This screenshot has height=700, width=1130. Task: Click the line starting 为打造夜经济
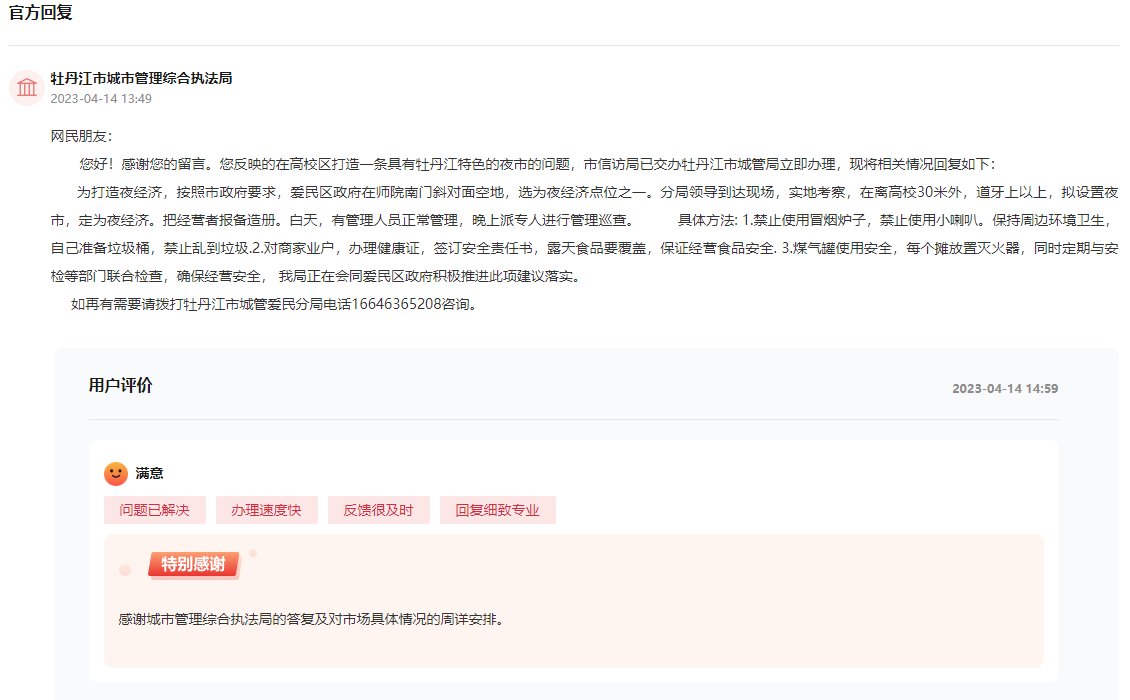click(597, 192)
